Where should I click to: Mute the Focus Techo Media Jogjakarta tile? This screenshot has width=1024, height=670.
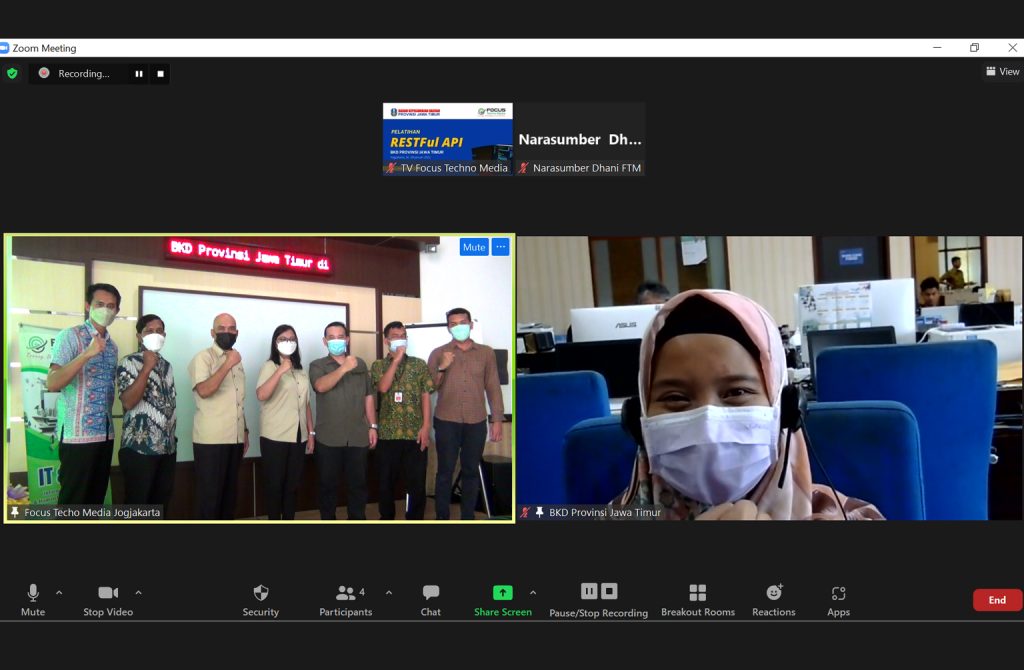click(472, 247)
